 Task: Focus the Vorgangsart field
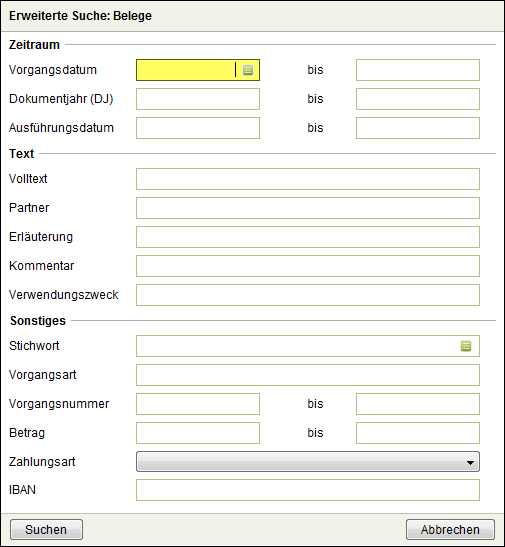(308, 375)
